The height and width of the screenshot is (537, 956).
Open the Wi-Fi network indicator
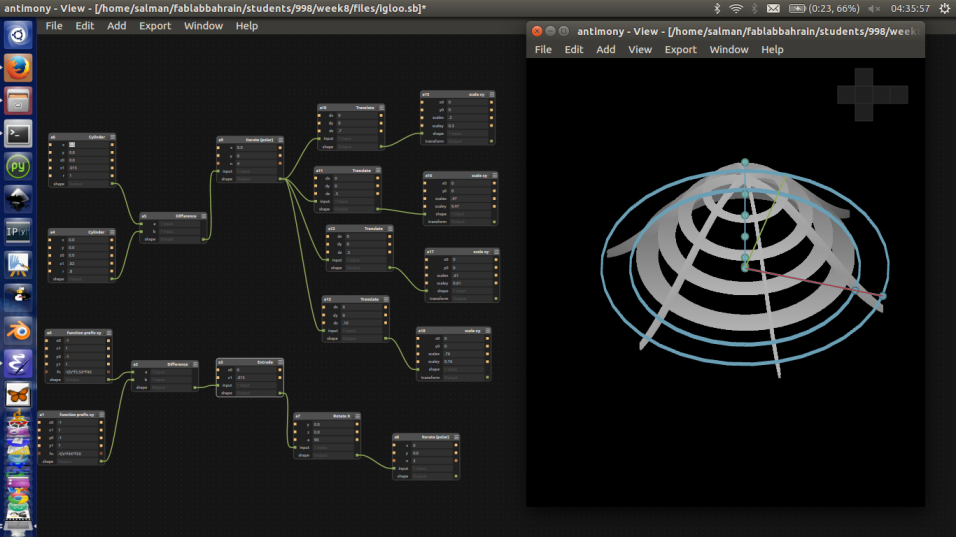736,9
